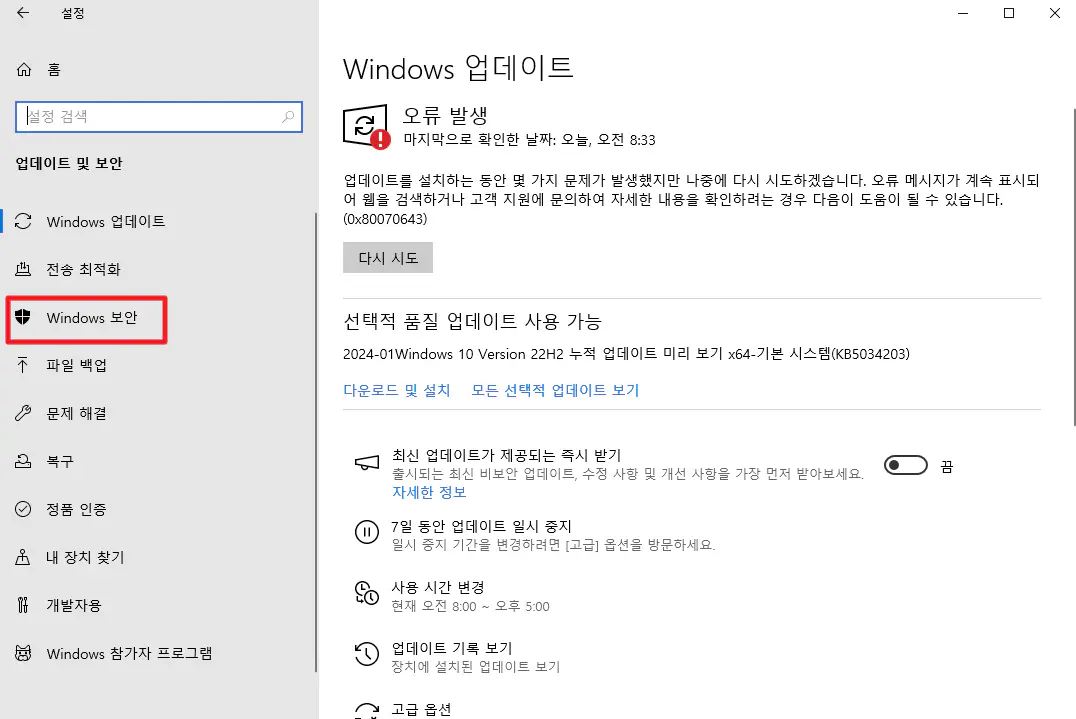This screenshot has height=719, width=1076.
Task: Click the 정품 인증 checkmark icon
Action: tap(23, 509)
